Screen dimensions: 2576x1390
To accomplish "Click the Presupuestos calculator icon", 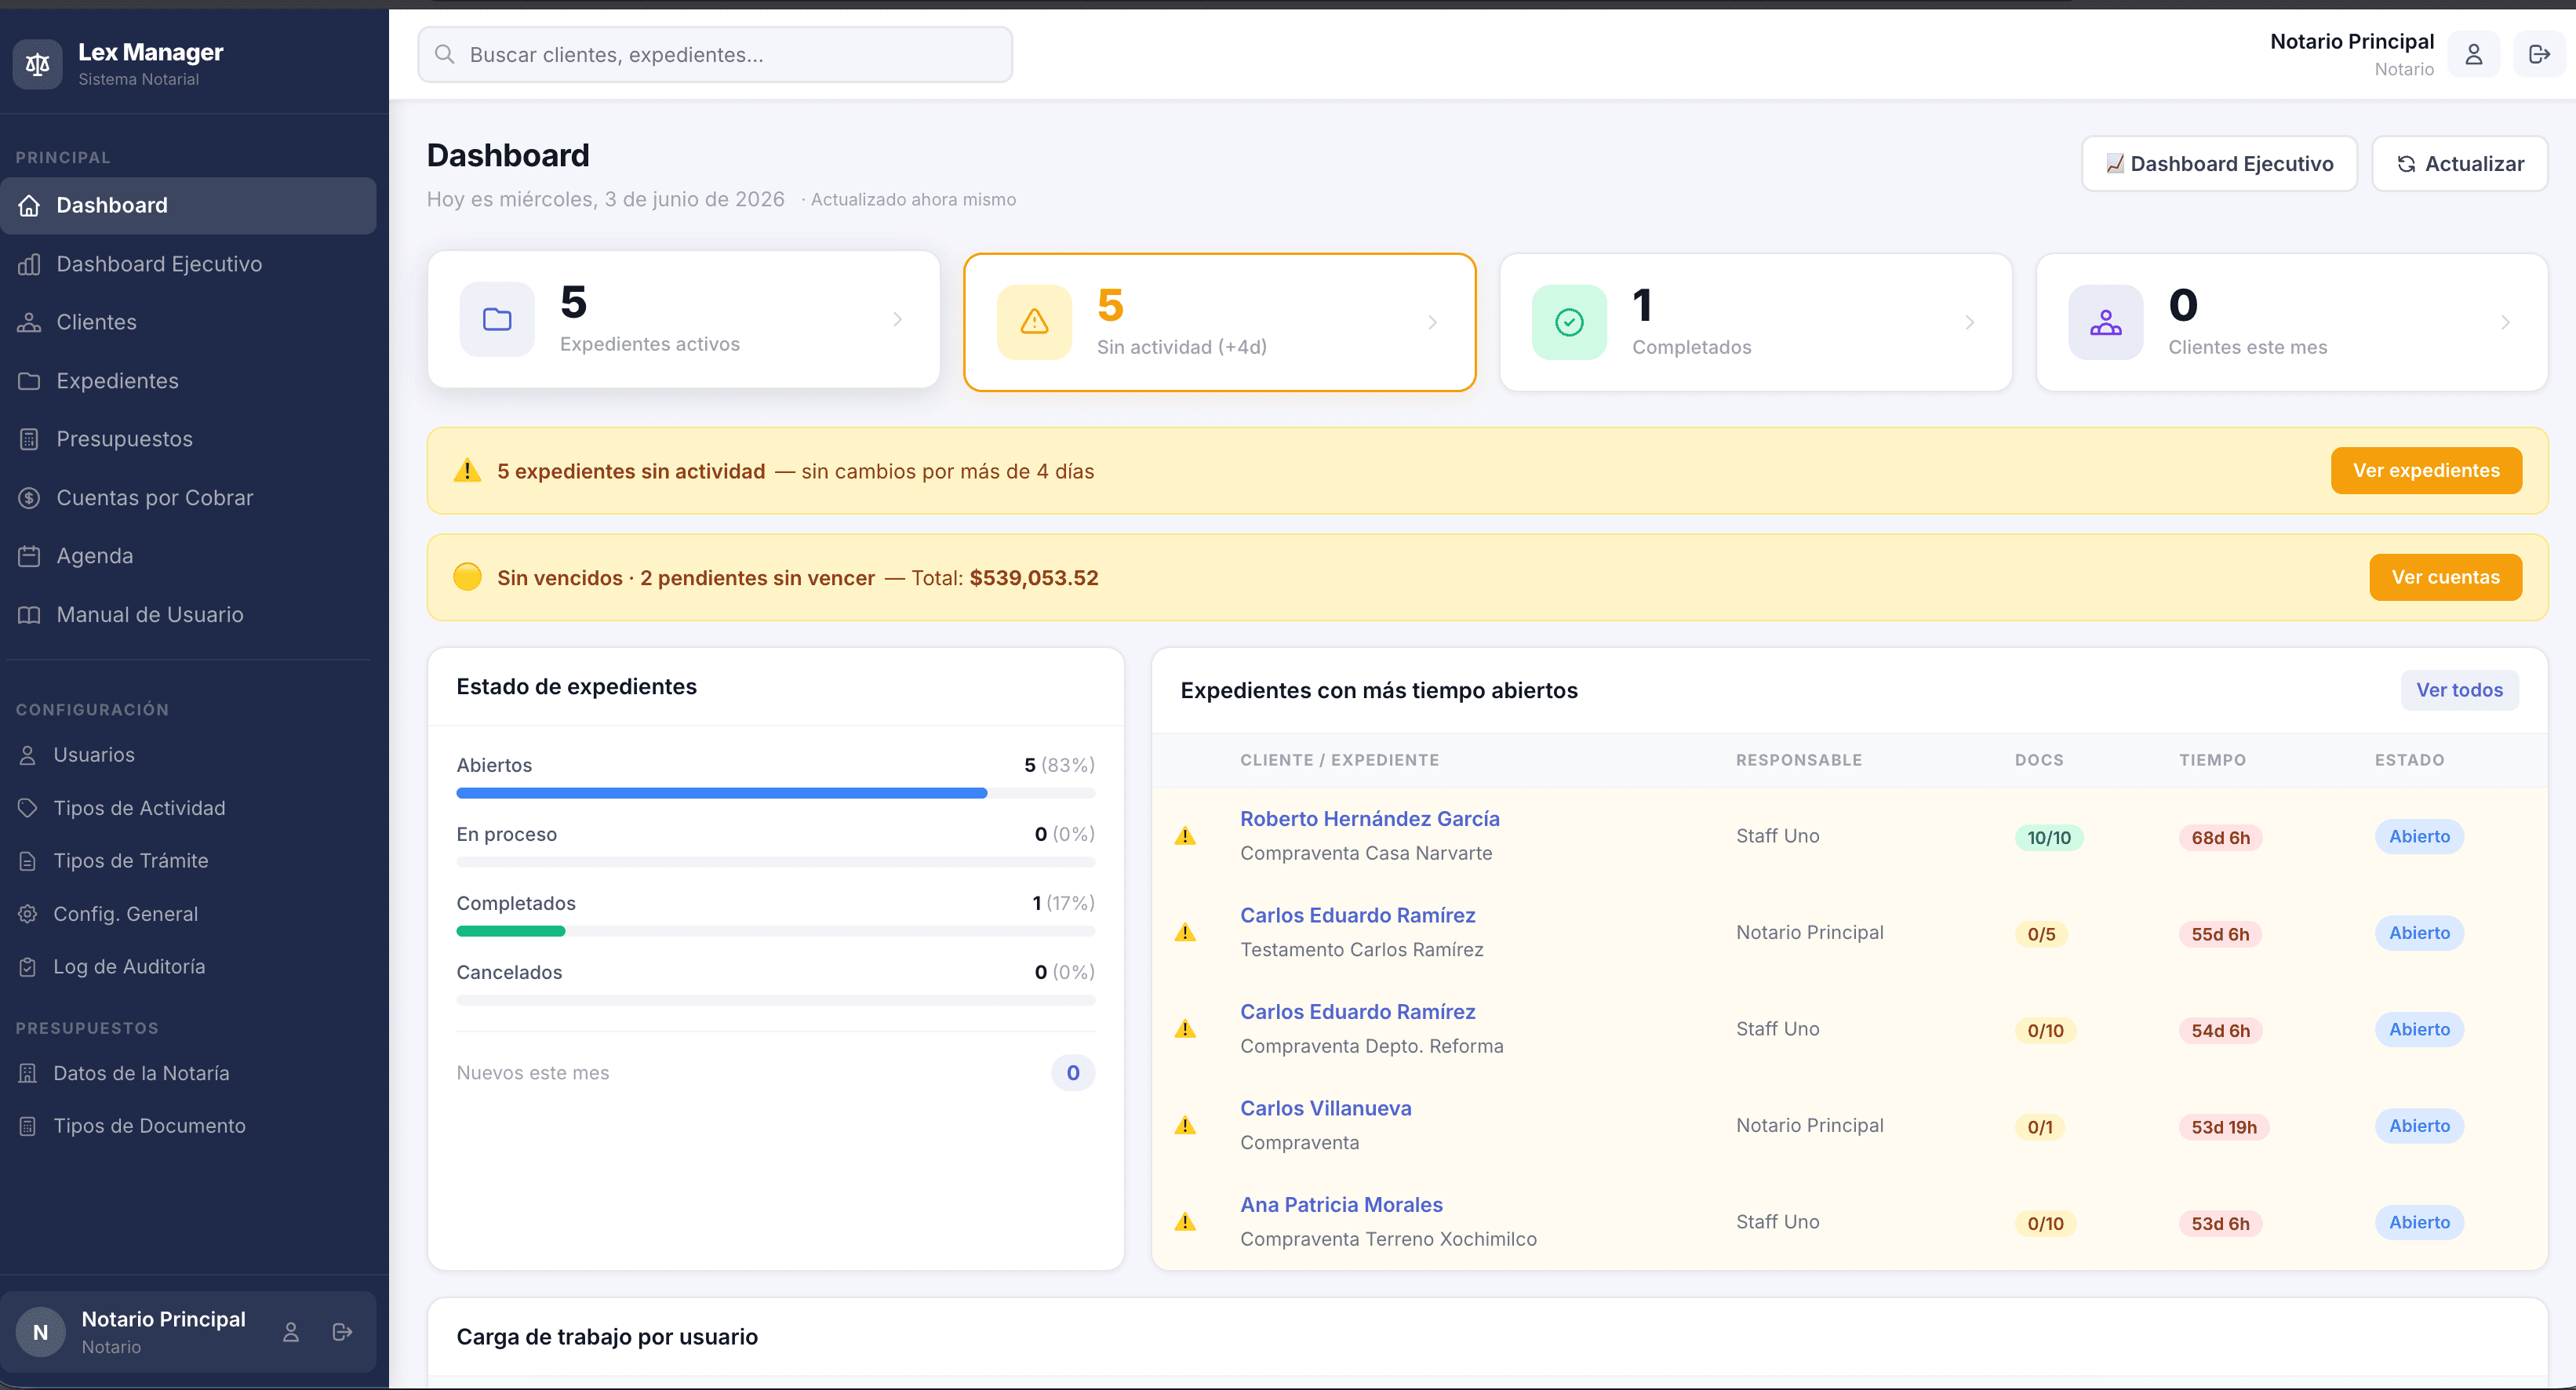I will (29, 439).
